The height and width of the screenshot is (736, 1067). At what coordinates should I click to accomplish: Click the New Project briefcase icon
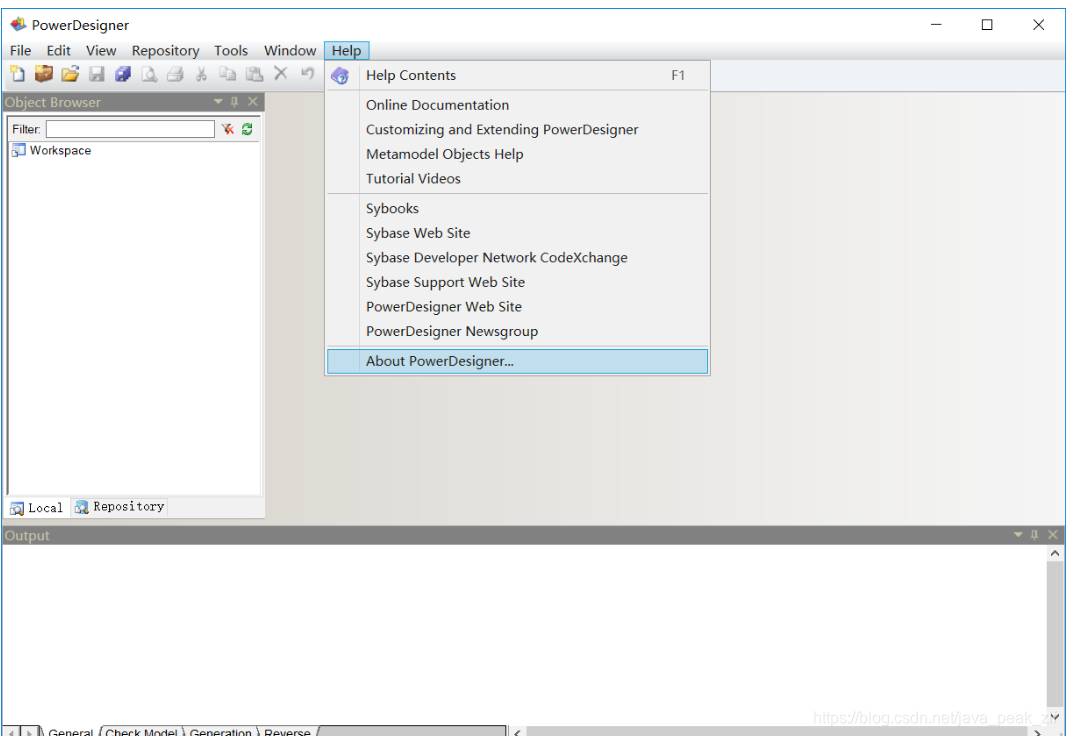coord(44,73)
